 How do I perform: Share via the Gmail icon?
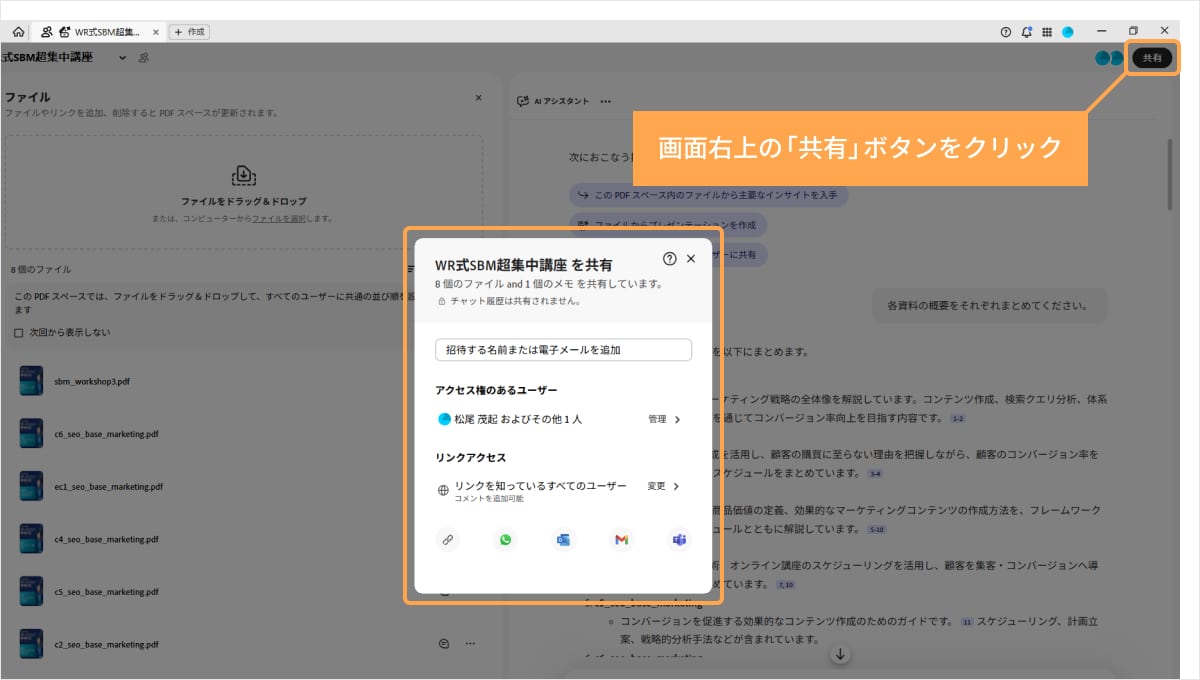(x=621, y=540)
